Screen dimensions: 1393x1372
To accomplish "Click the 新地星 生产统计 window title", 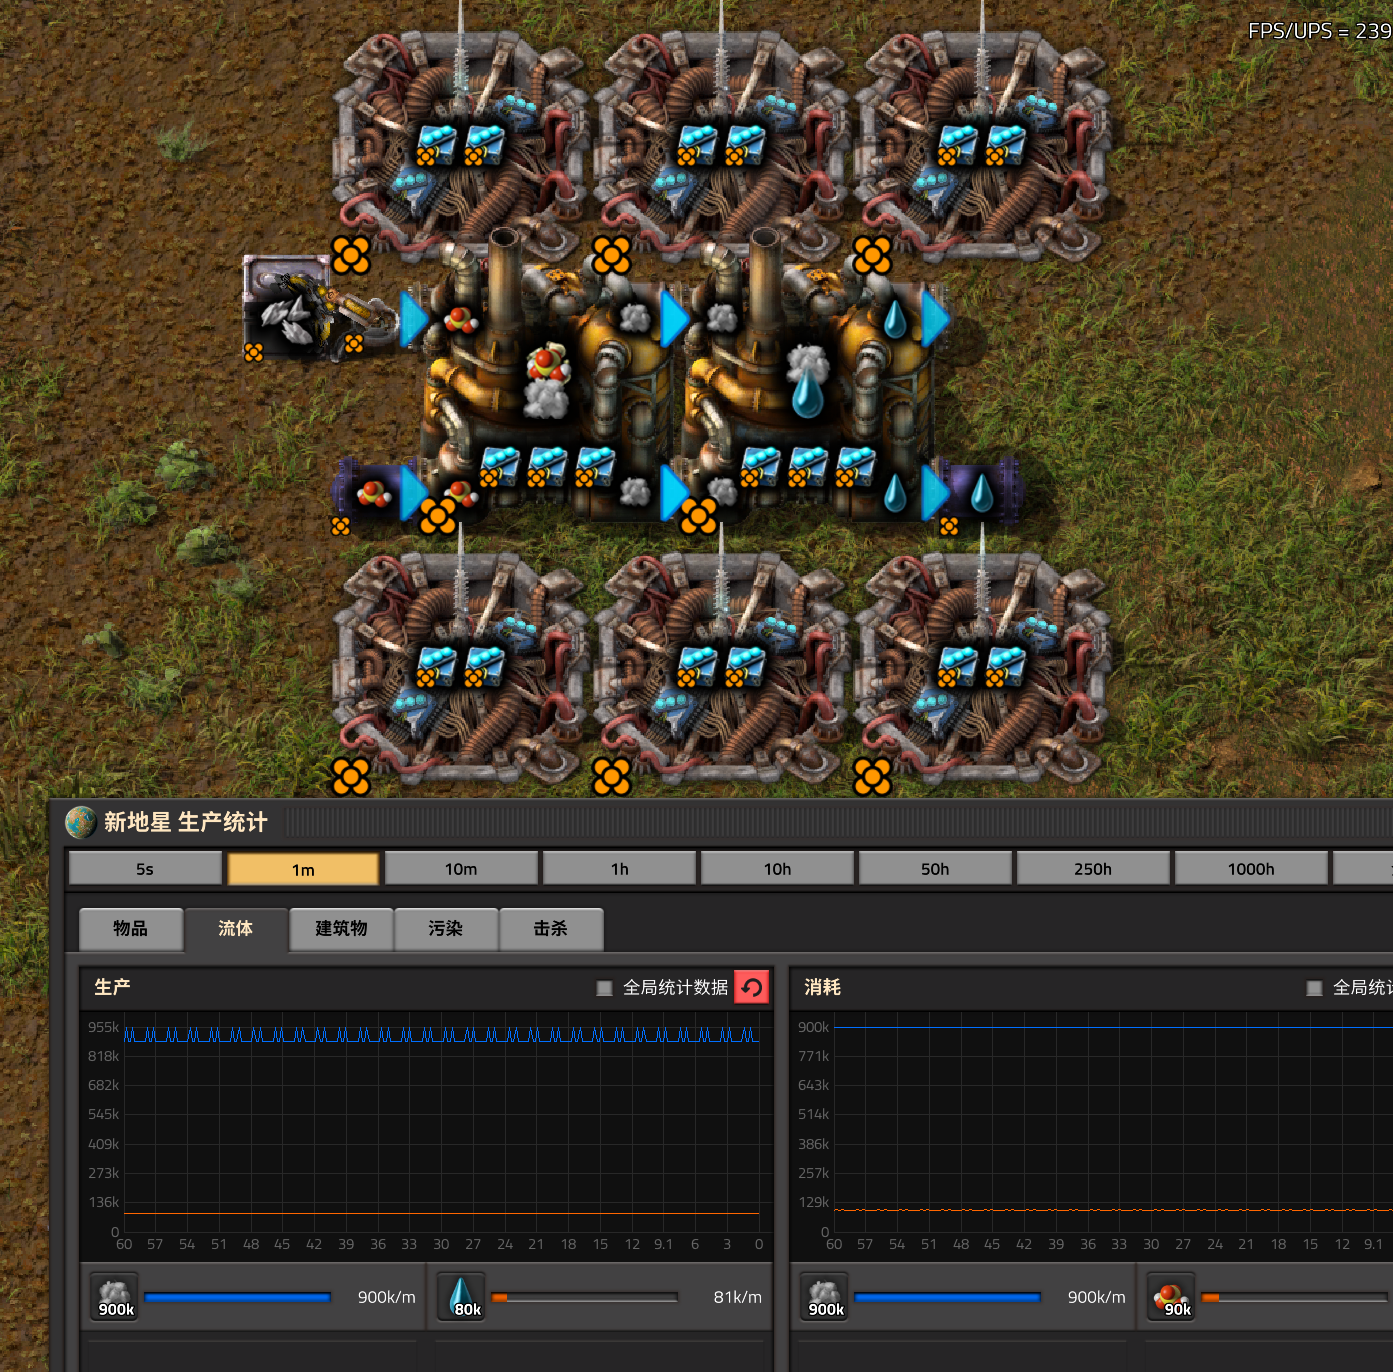I will (x=186, y=822).
